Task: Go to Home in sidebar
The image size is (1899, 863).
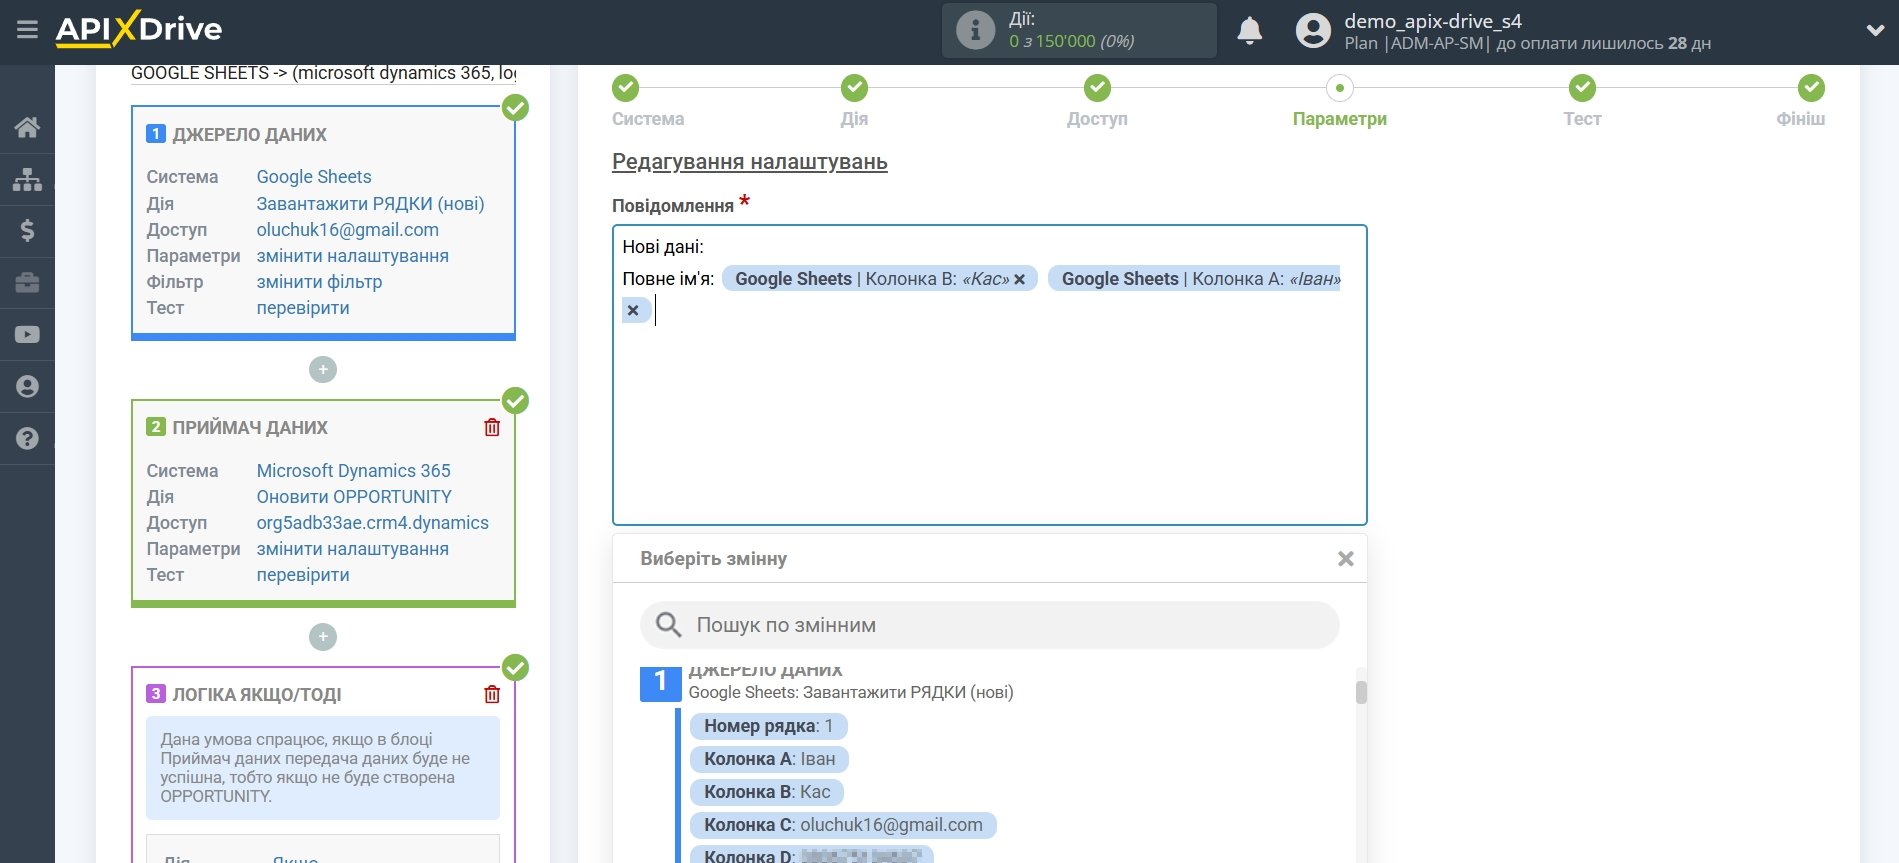Action: (x=27, y=127)
